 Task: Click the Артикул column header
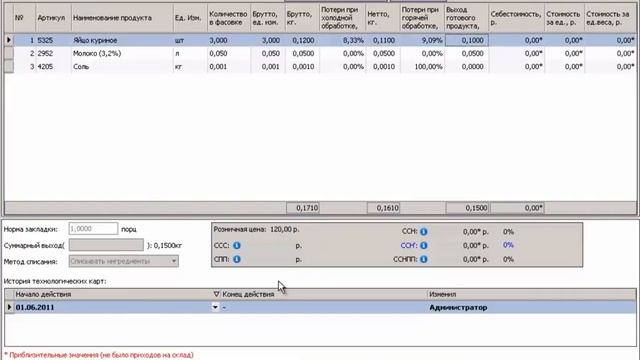click(x=53, y=18)
